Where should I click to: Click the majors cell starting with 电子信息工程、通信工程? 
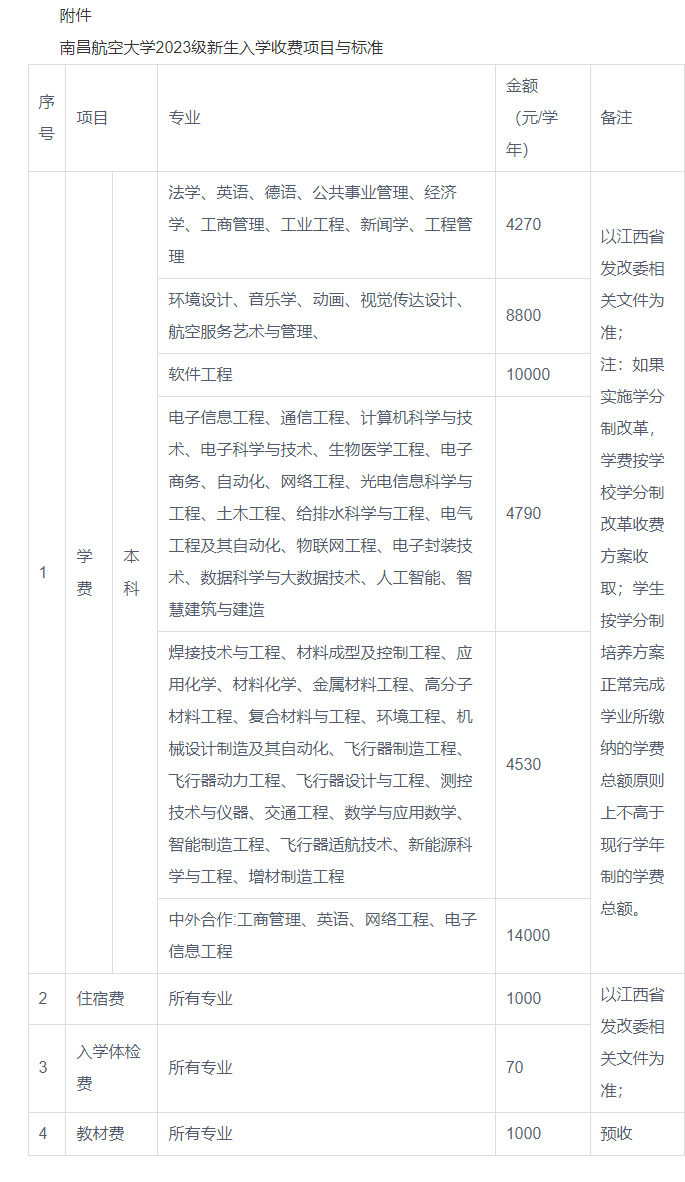[x=326, y=514]
